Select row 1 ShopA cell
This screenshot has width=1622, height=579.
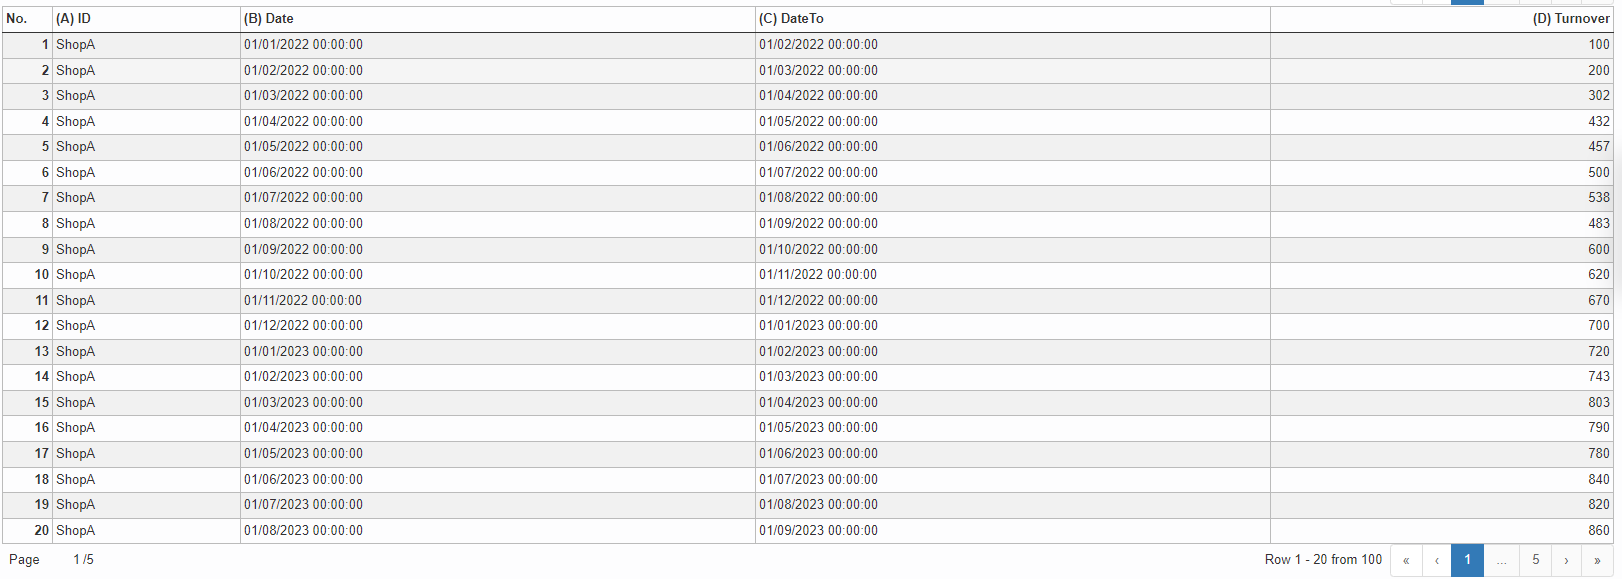coord(146,45)
